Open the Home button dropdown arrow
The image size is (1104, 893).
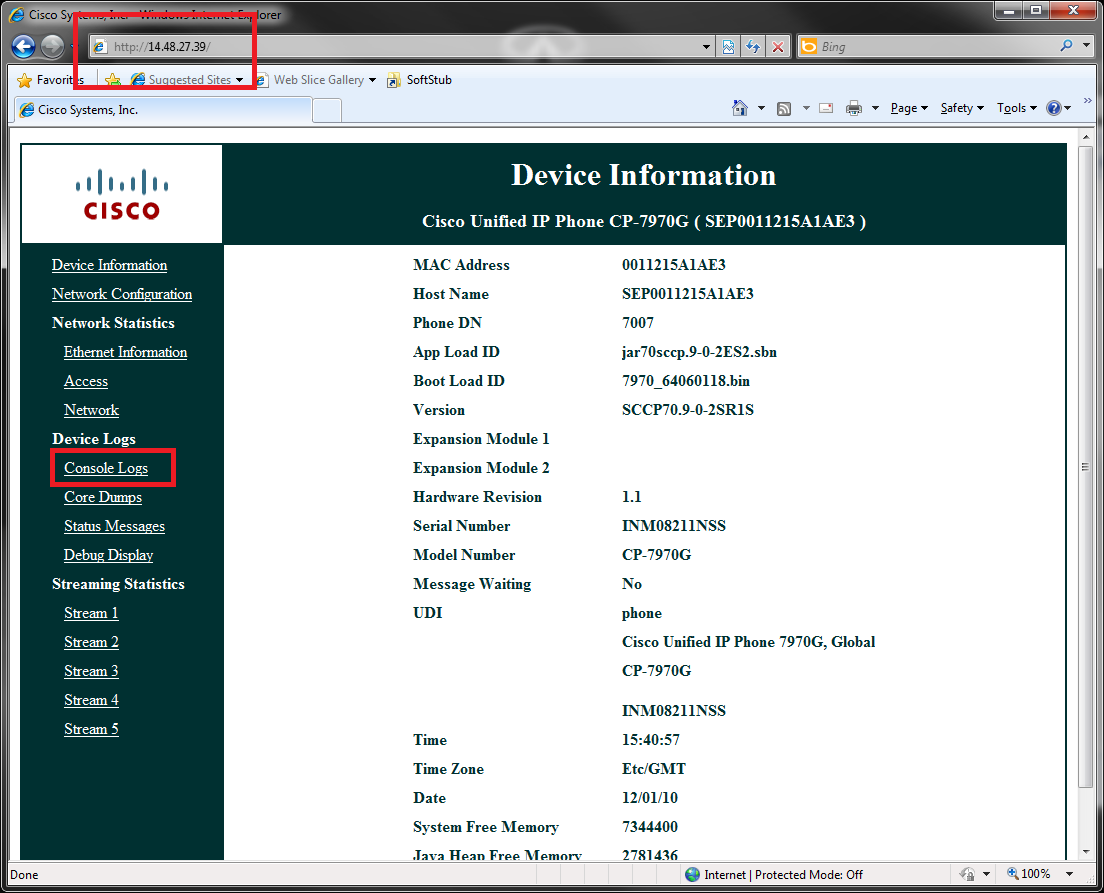pos(761,108)
